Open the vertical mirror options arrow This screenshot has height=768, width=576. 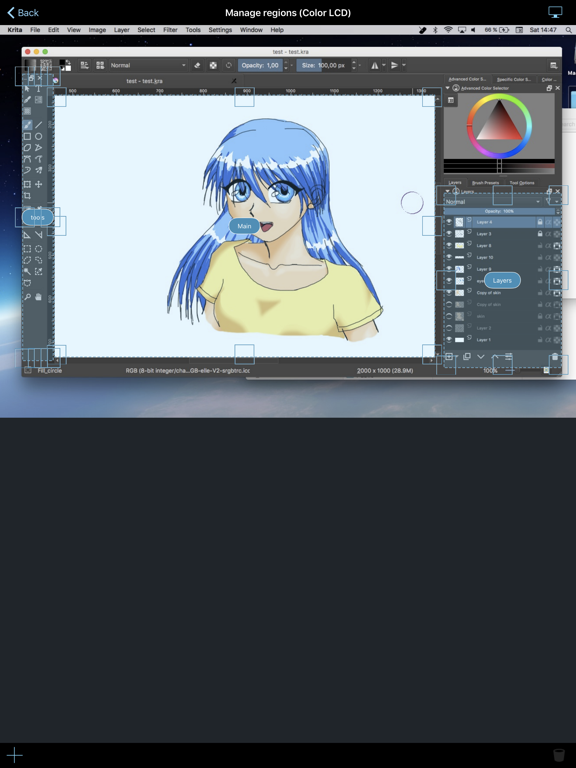coord(404,65)
